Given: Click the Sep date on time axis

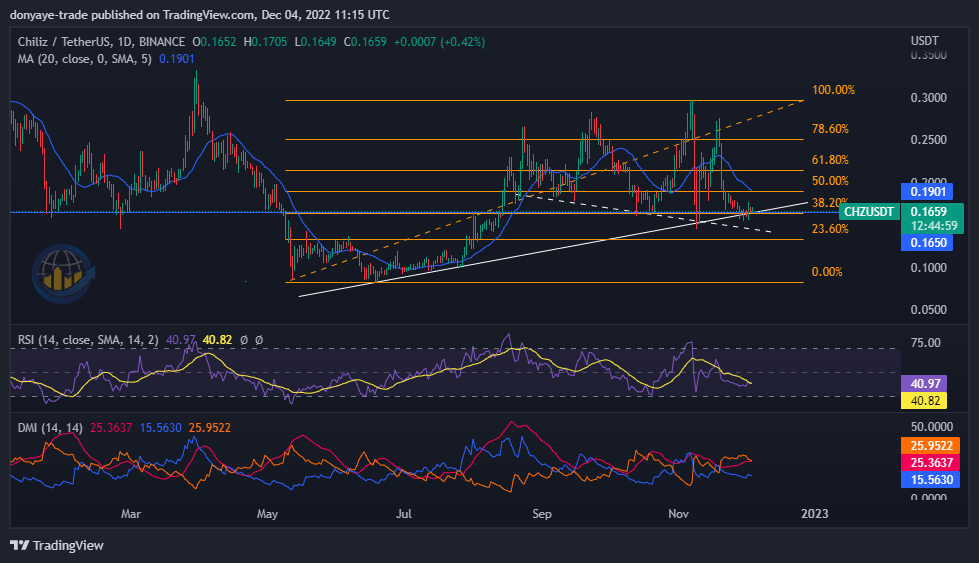Looking at the screenshot, I should tap(542, 514).
